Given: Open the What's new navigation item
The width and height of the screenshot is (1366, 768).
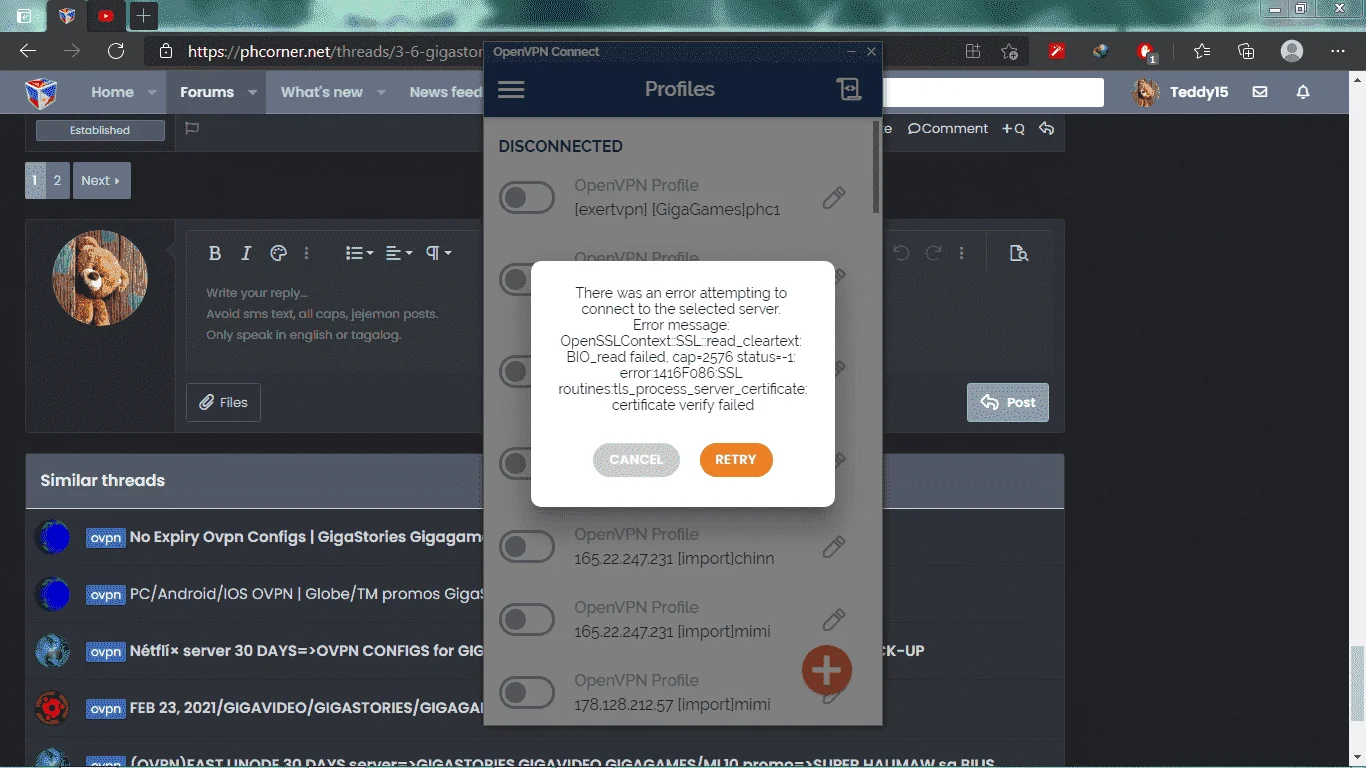Looking at the screenshot, I should pos(322,92).
